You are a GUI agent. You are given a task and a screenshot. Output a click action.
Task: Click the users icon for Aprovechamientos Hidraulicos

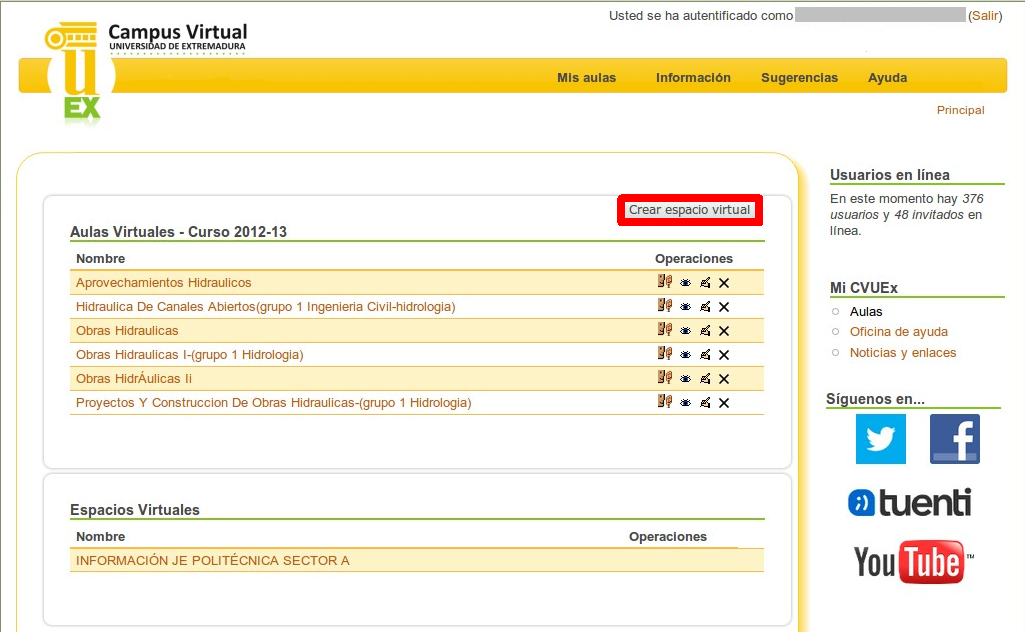(x=664, y=282)
